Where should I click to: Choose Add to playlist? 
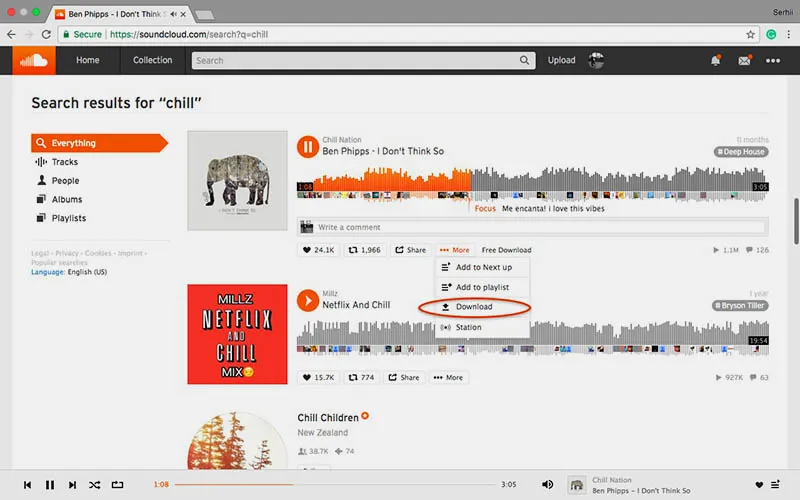tap(482, 287)
